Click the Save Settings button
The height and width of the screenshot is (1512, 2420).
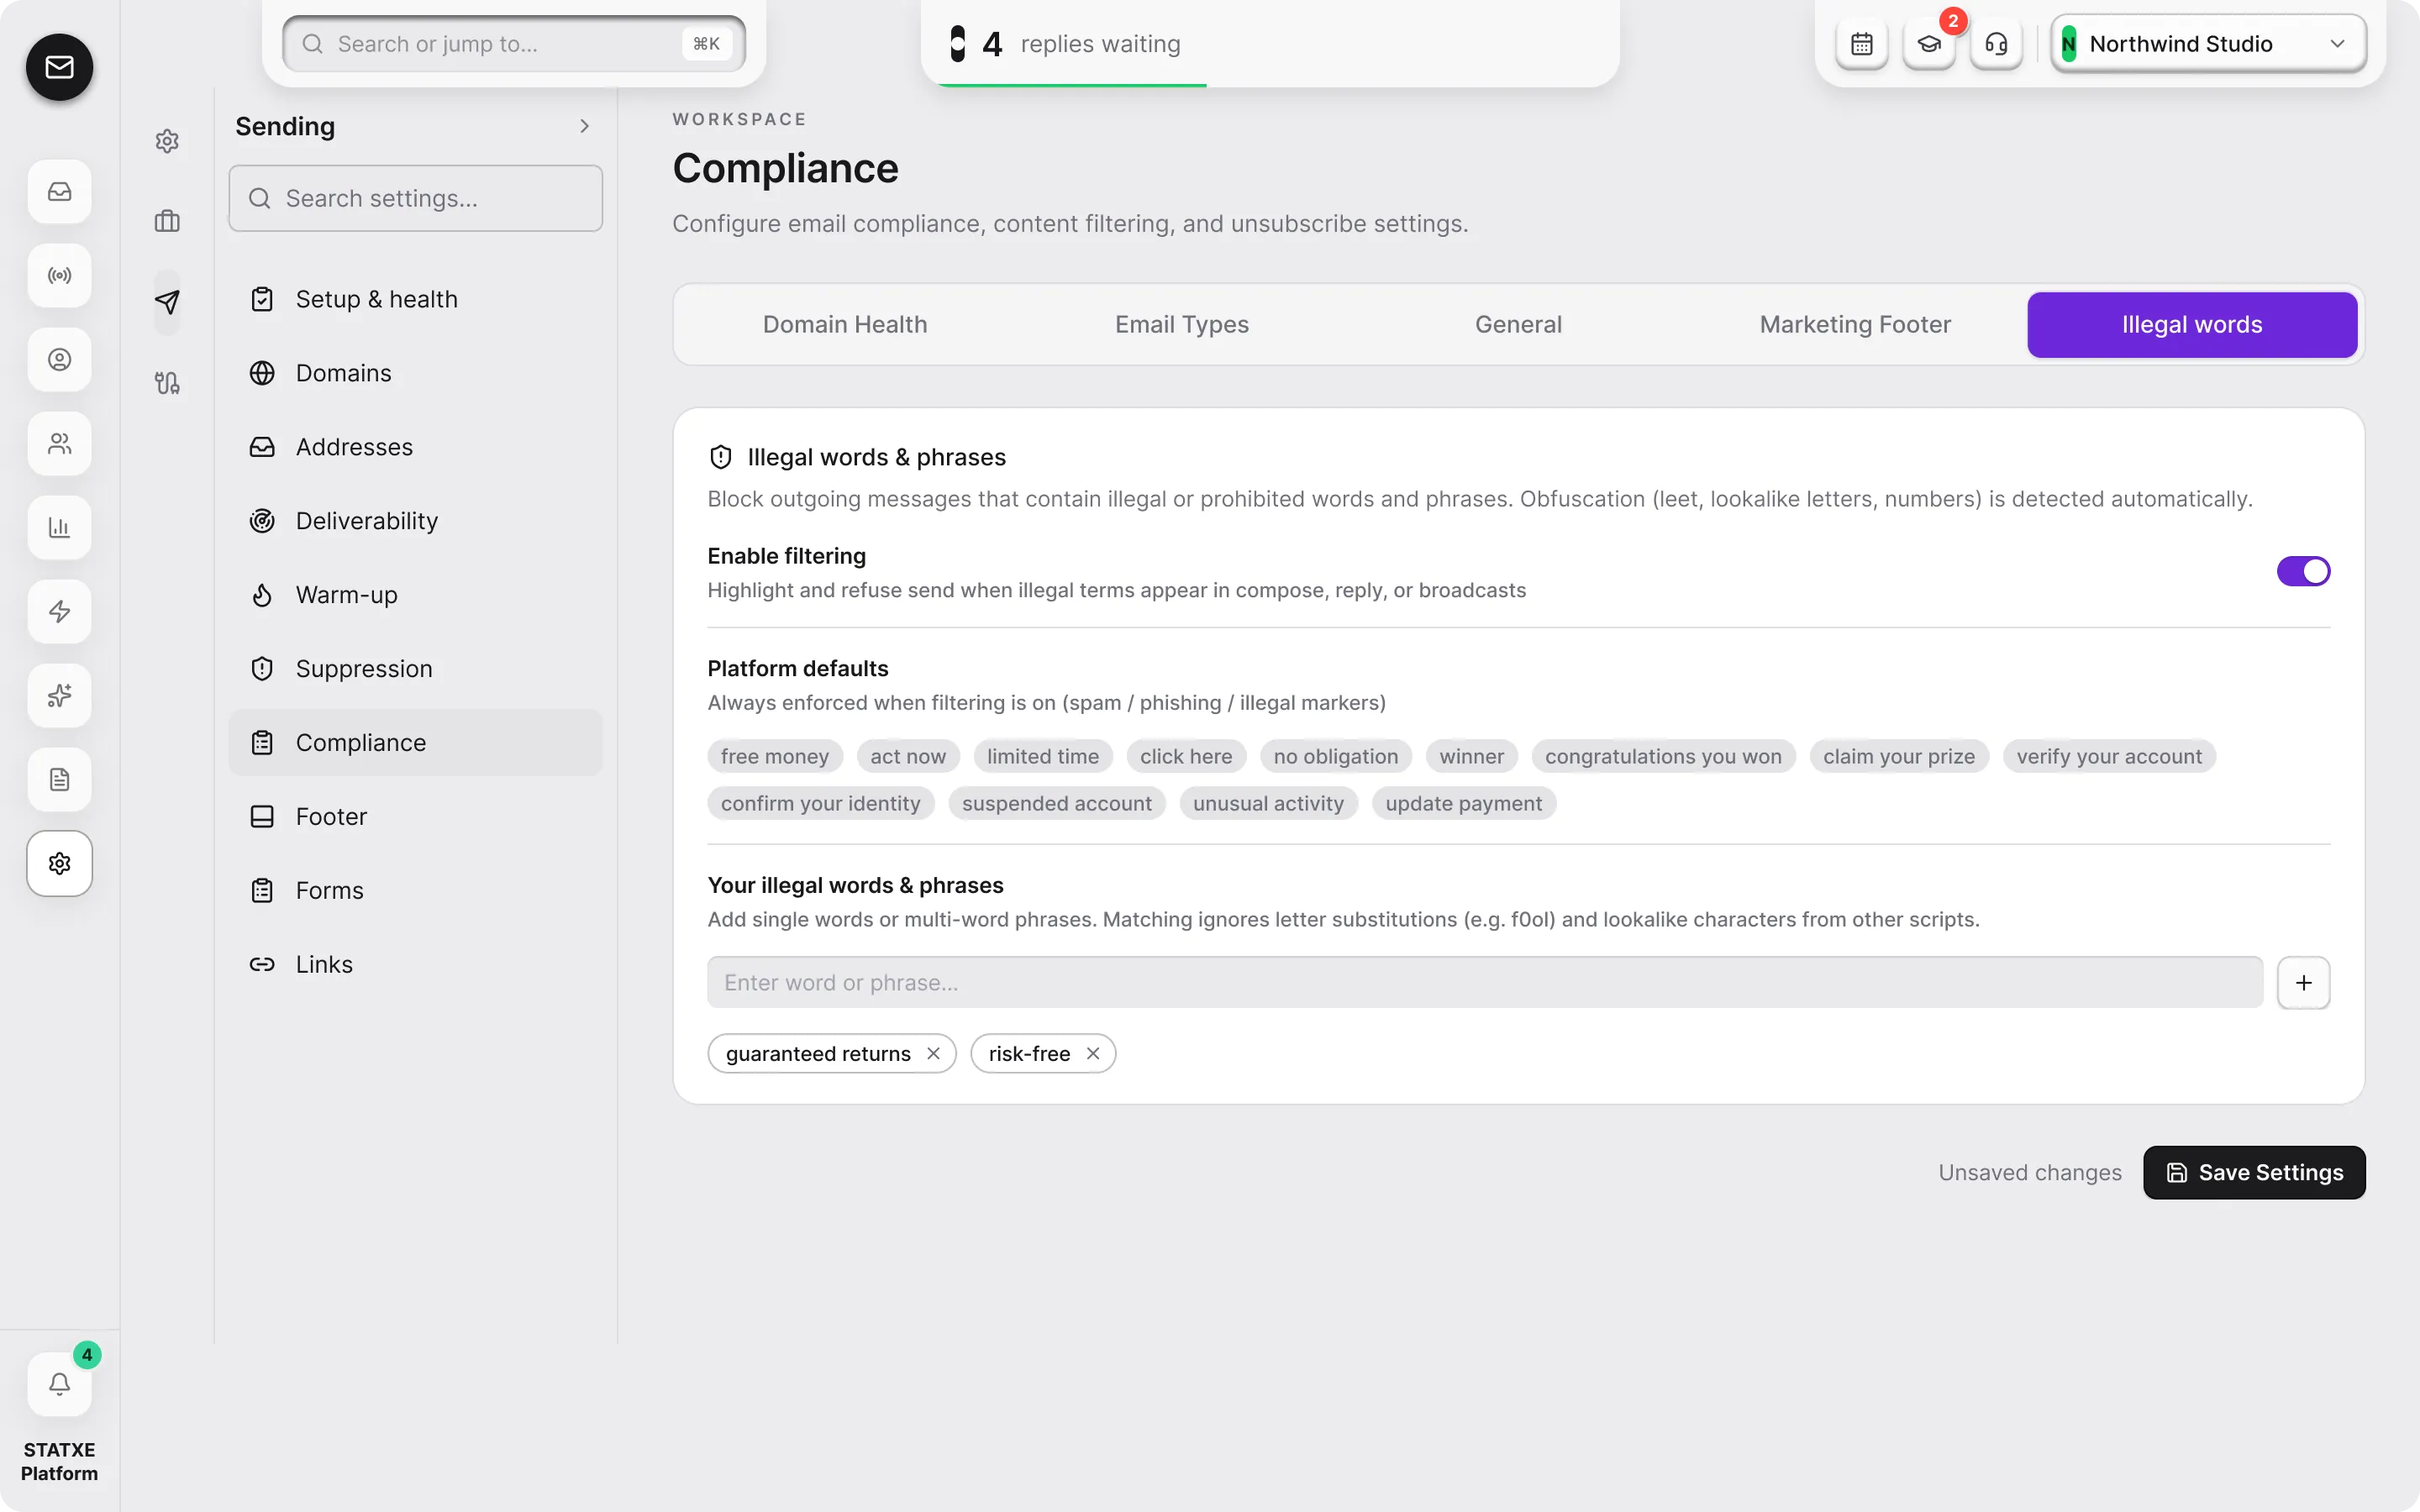(2254, 1172)
